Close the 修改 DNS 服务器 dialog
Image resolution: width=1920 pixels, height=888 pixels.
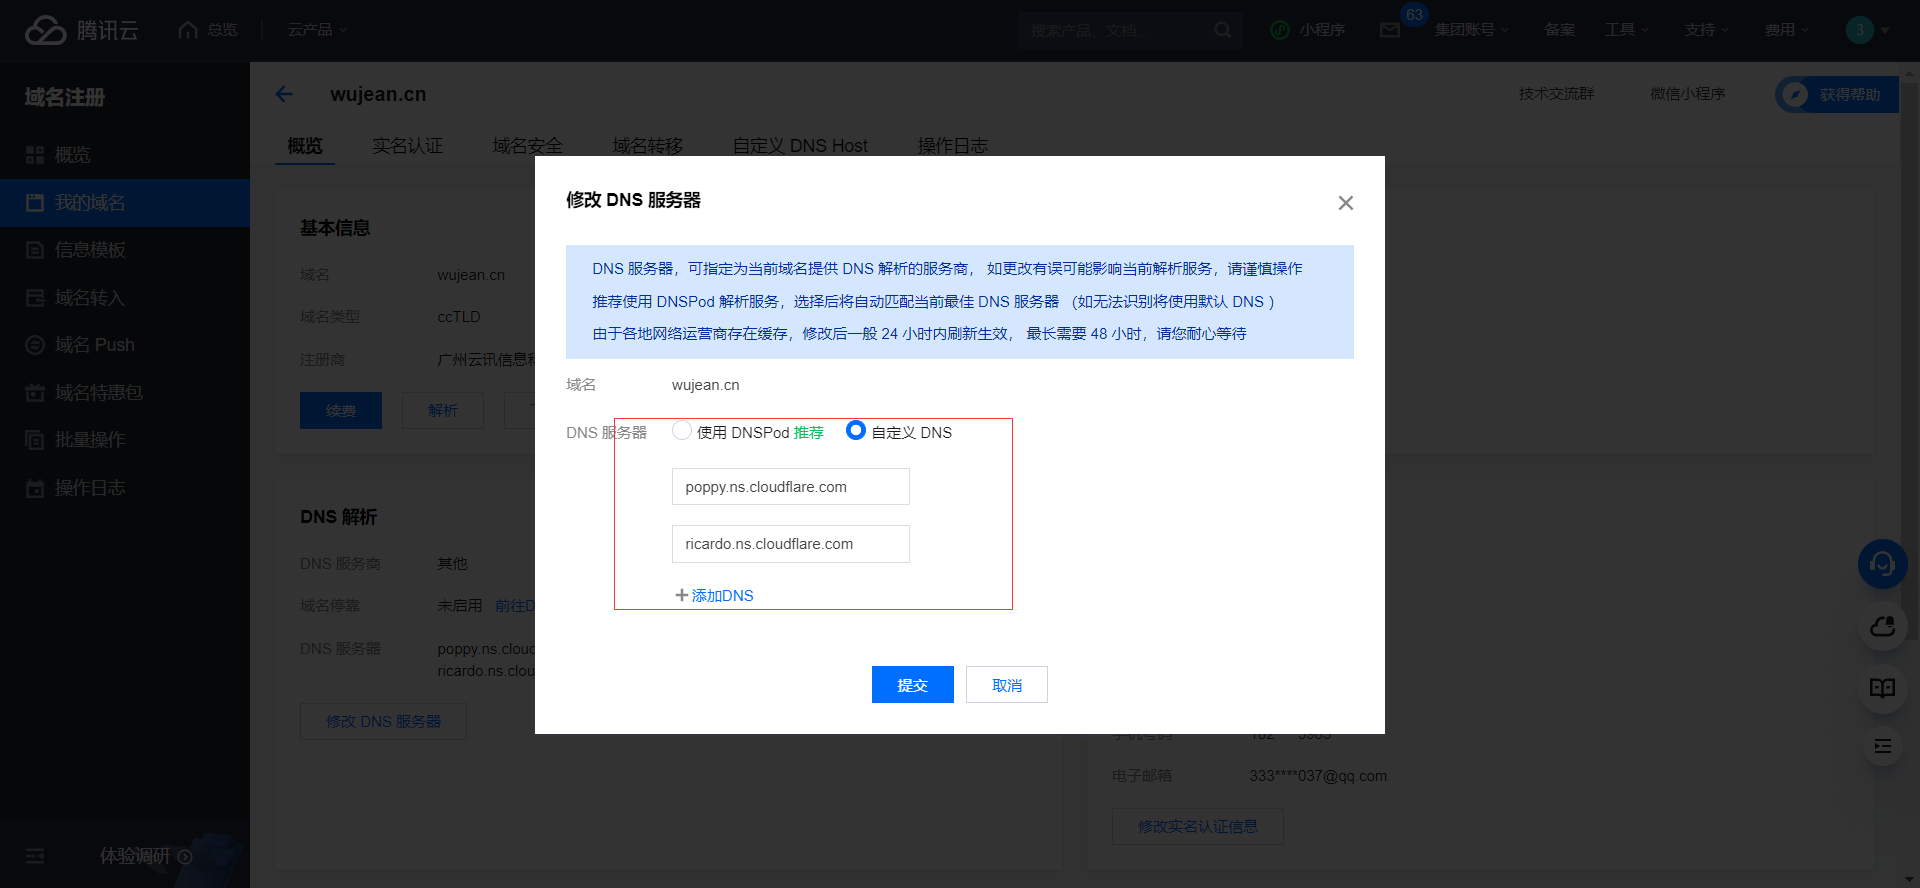[1346, 203]
